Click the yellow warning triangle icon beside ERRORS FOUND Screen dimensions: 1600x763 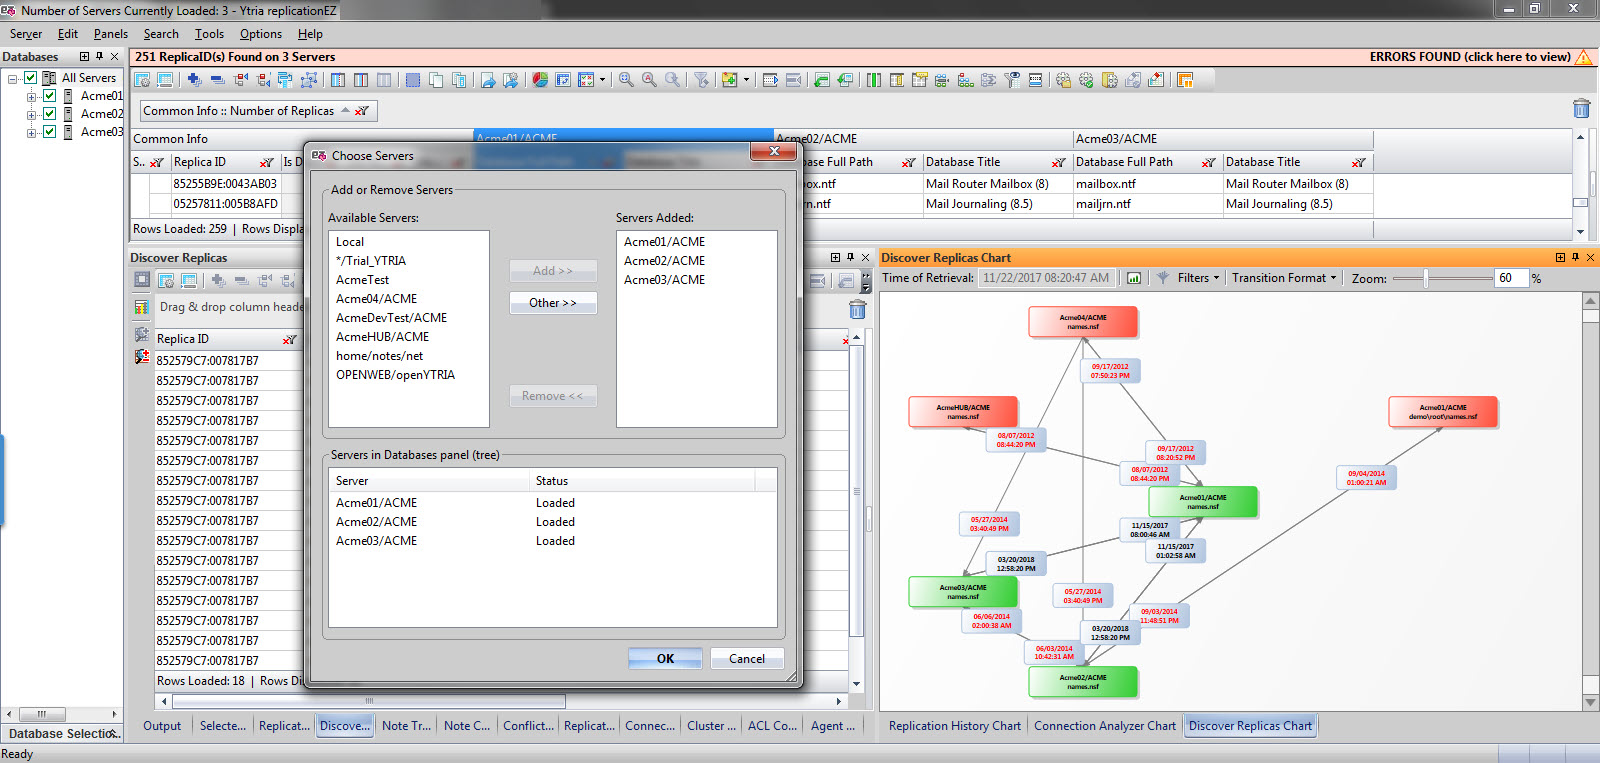click(1584, 57)
